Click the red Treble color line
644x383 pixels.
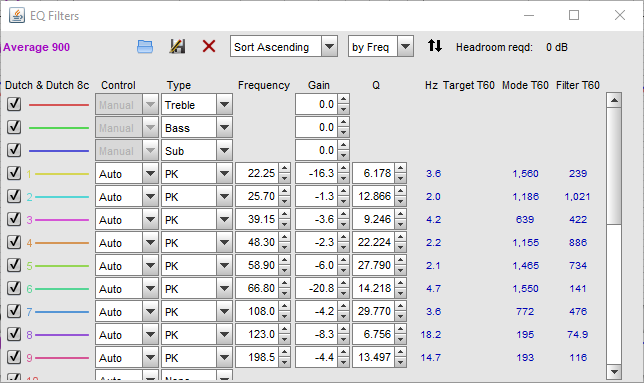(59, 105)
